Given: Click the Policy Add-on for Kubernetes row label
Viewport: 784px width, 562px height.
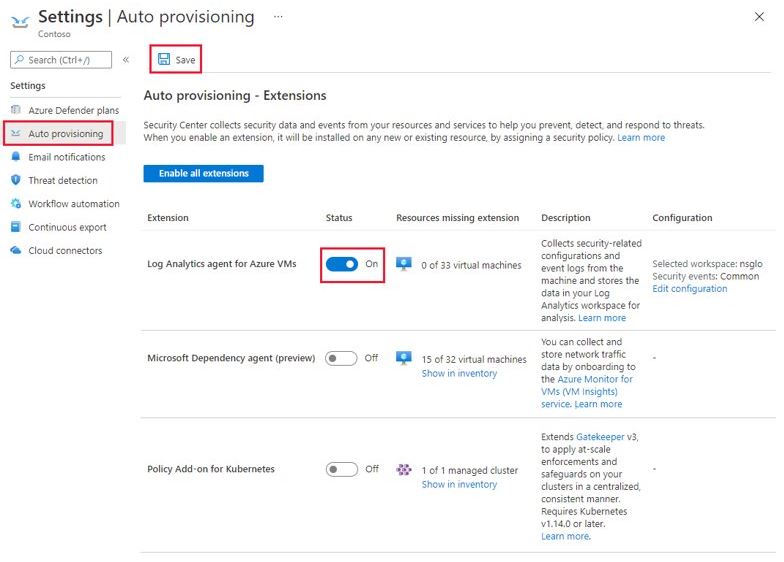Looking at the screenshot, I should 211,469.
